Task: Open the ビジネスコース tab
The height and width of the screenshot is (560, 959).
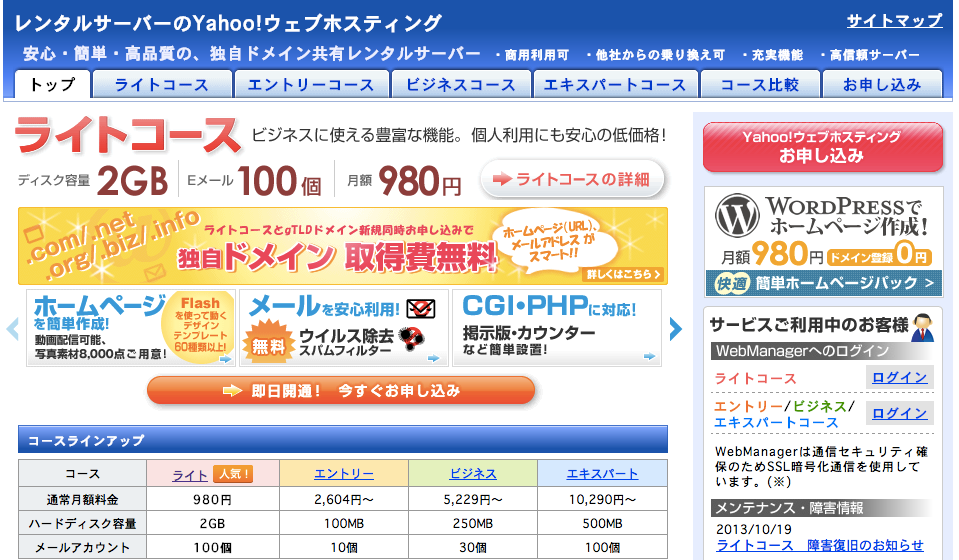Action: point(461,84)
